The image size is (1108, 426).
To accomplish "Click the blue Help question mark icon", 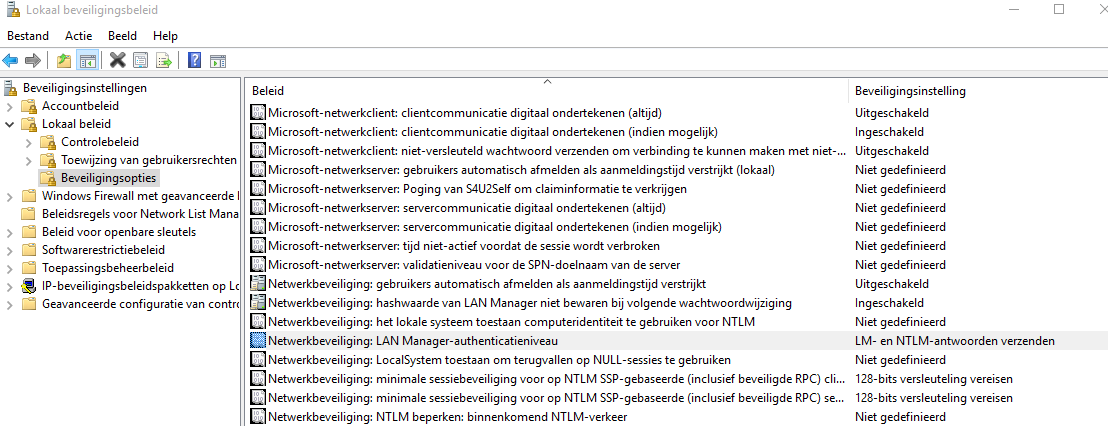I will click(x=195, y=61).
